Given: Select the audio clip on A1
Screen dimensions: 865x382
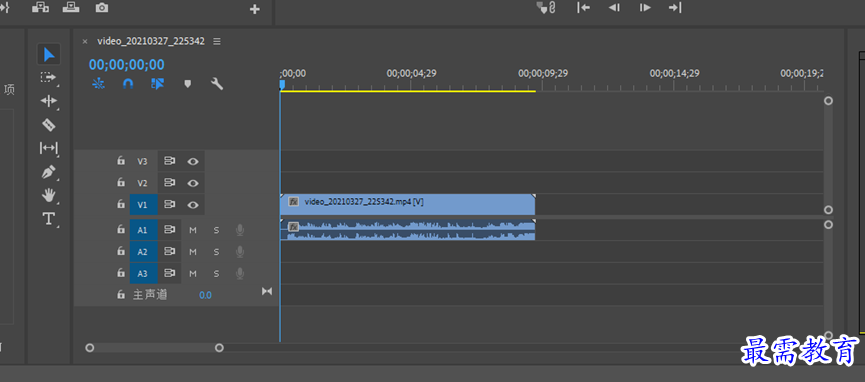Looking at the screenshot, I should 408,230.
